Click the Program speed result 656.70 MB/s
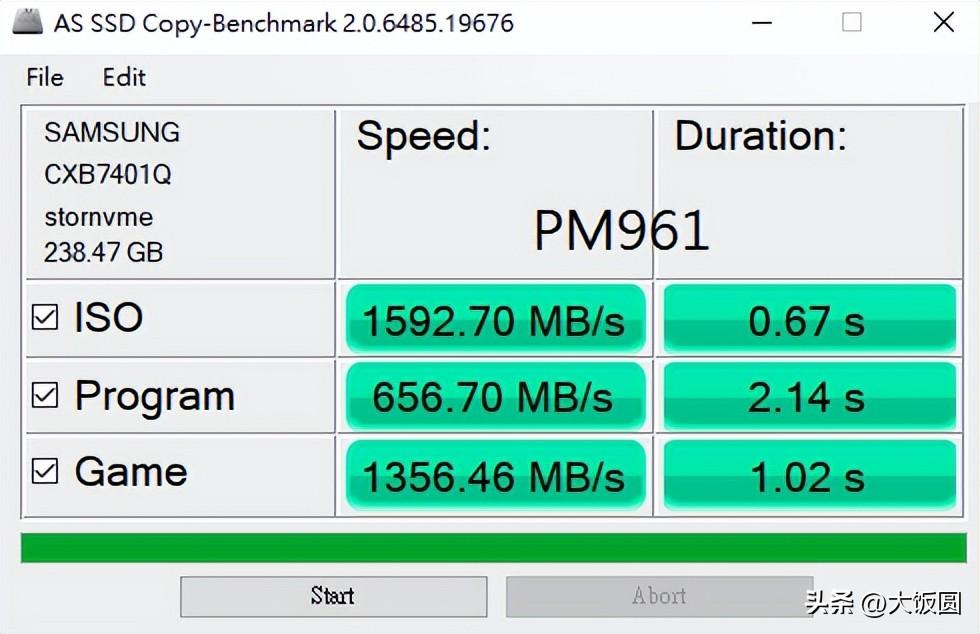980x634 pixels. 494,397
